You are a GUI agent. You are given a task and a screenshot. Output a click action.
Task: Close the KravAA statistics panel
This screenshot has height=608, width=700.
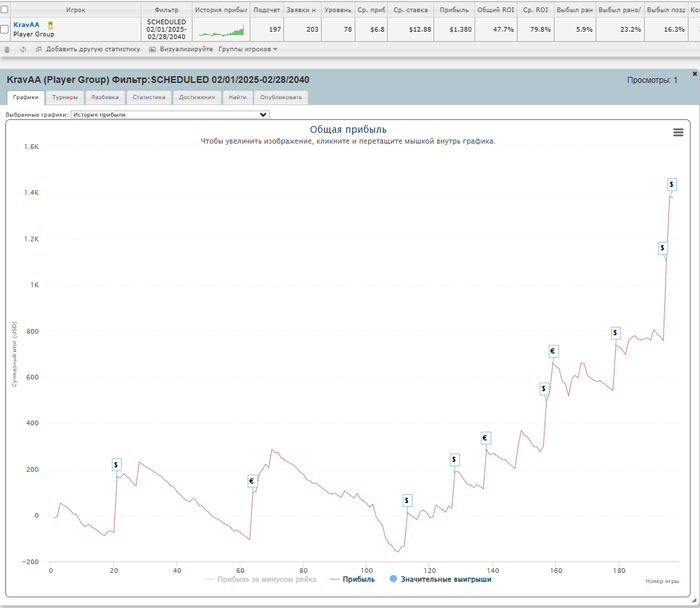(694, 74)
